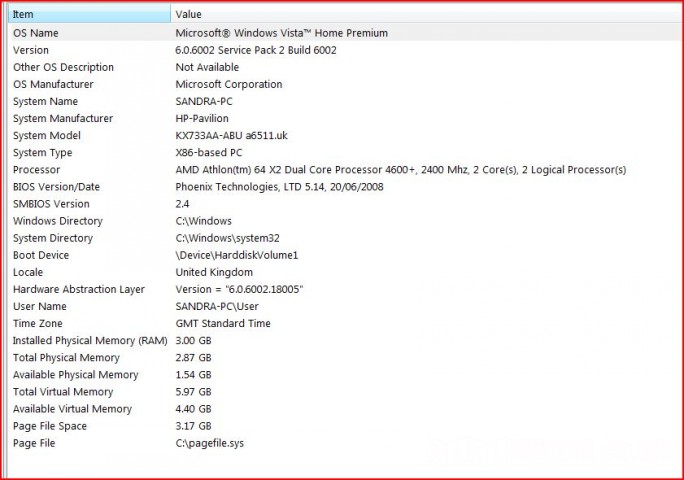Select the Windows Directory row
Screen dimensions: 684x480
click(58, 221)
